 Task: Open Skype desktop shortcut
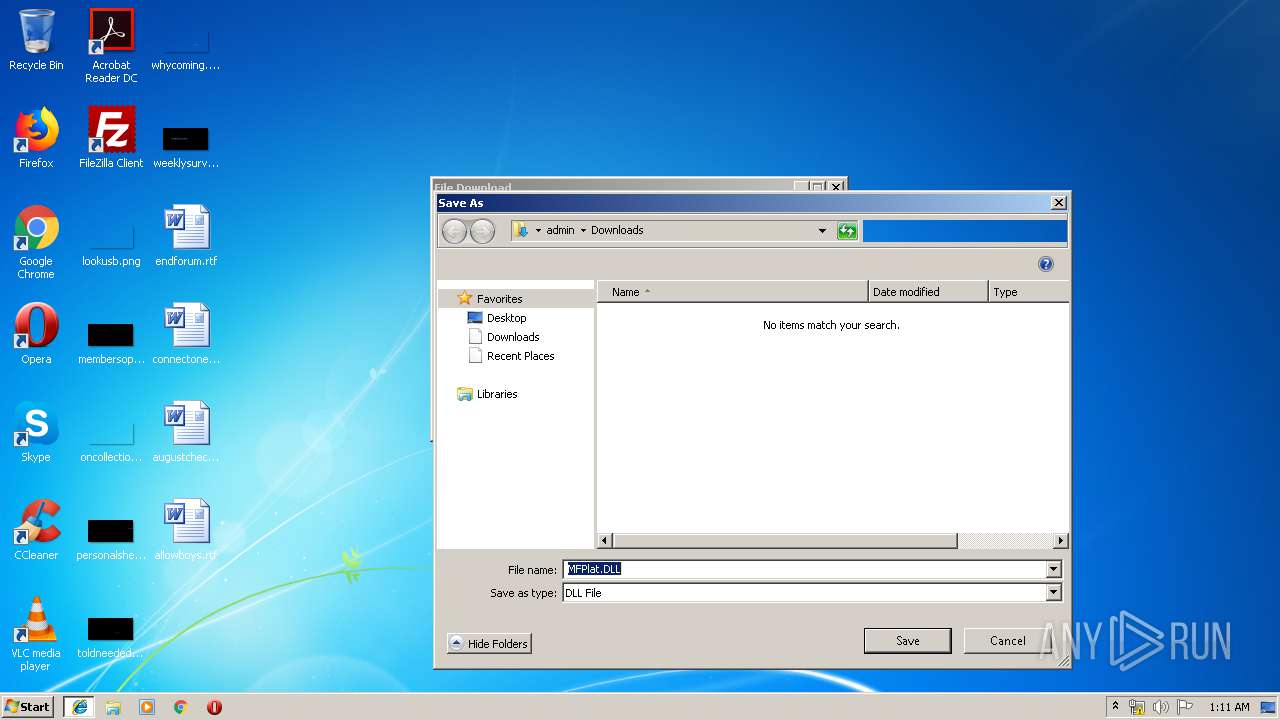tap(36, 433)
